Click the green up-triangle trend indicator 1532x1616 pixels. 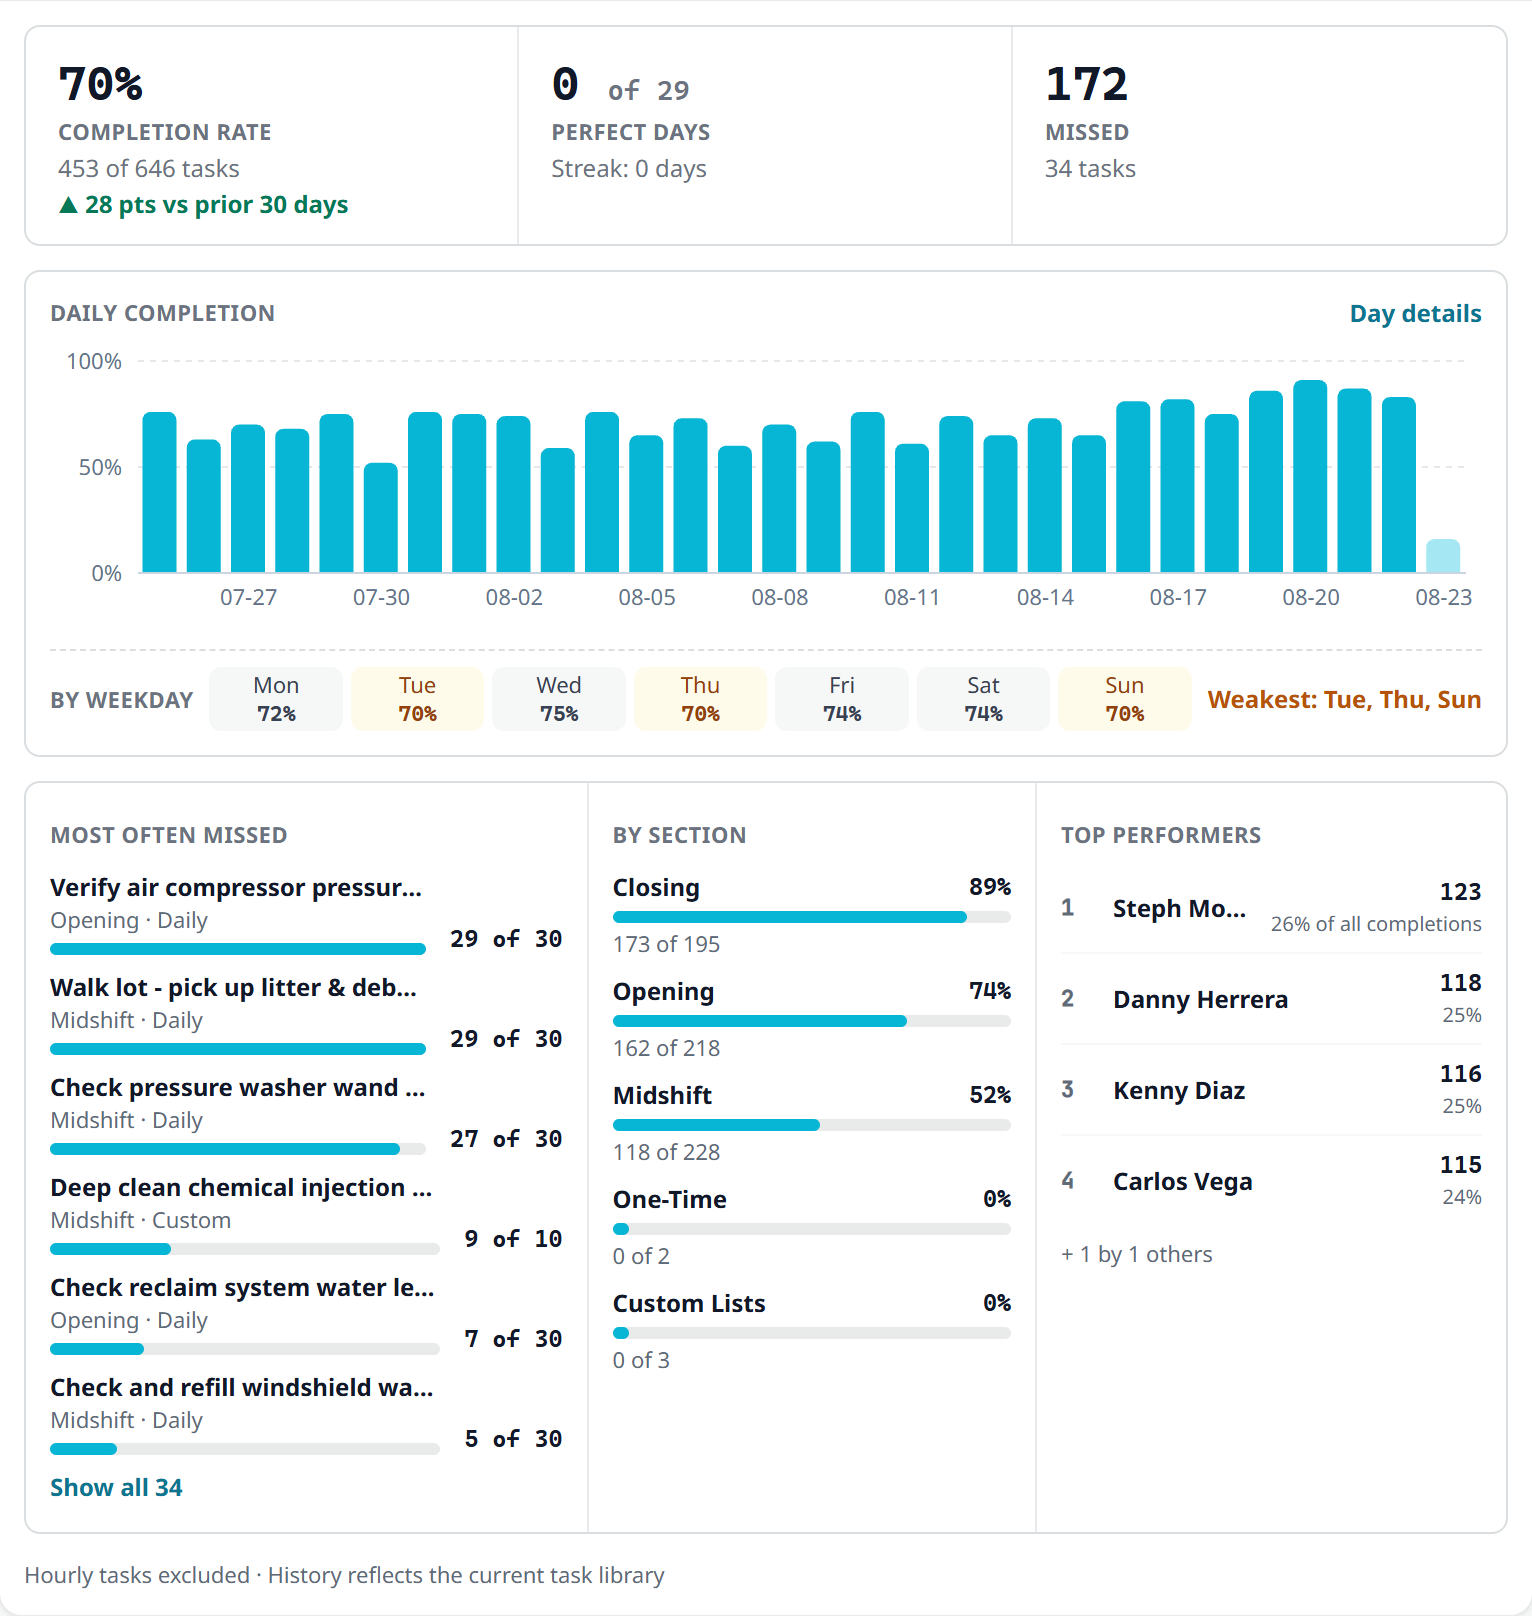point(68,205)
